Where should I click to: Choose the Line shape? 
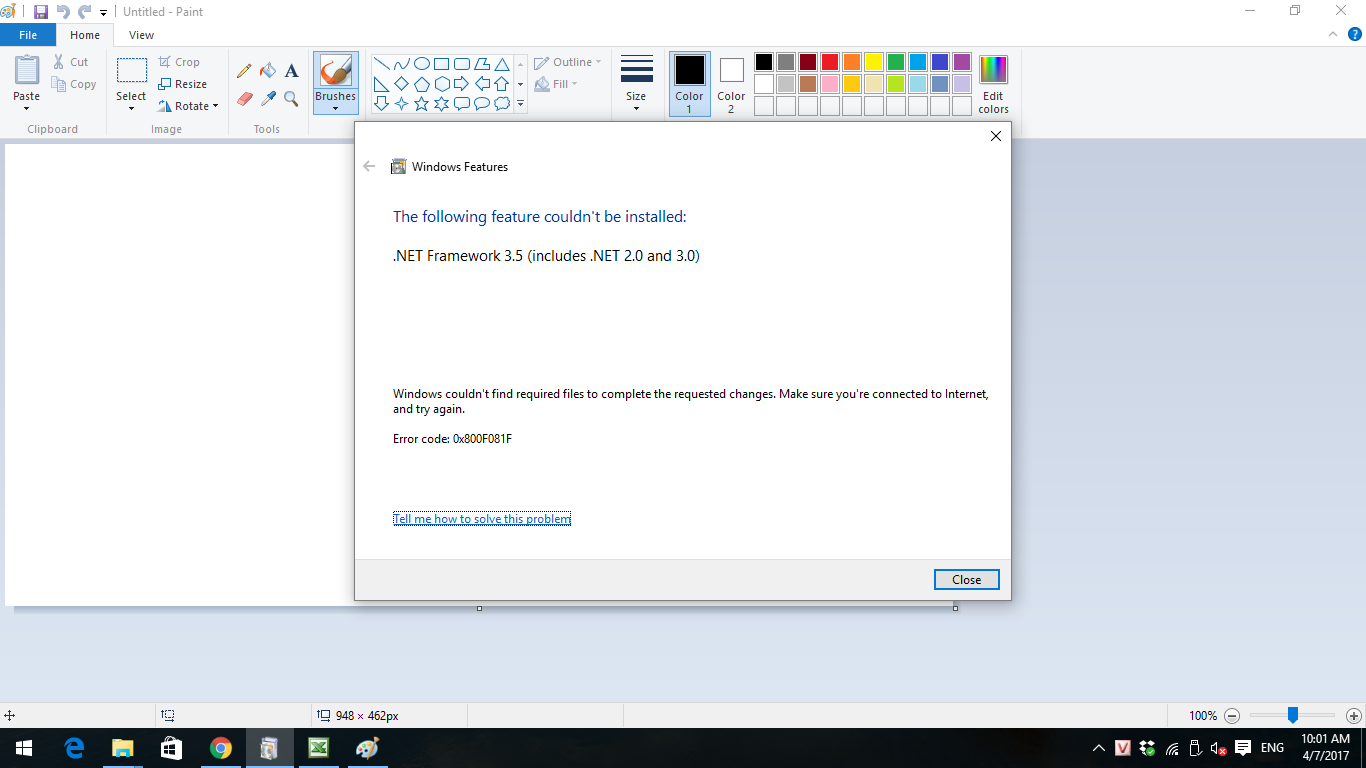(x=382, y=64)
